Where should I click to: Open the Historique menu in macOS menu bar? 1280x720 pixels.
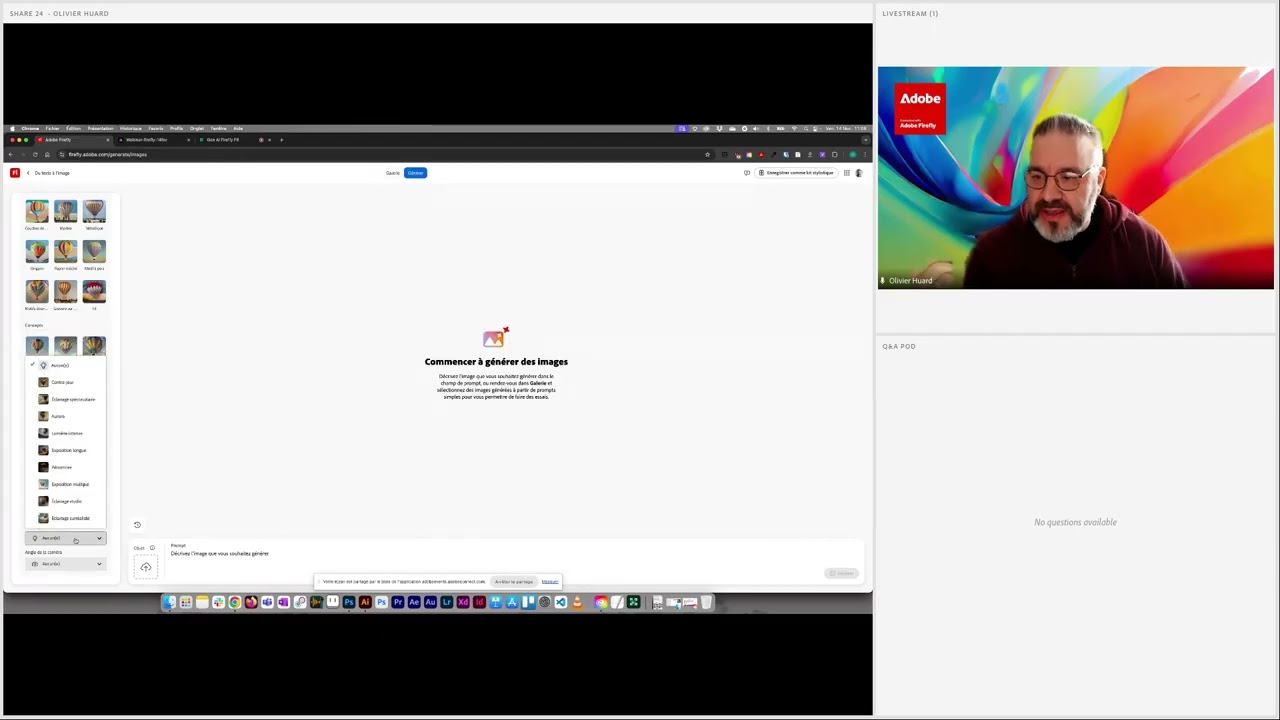coord(131,128)
